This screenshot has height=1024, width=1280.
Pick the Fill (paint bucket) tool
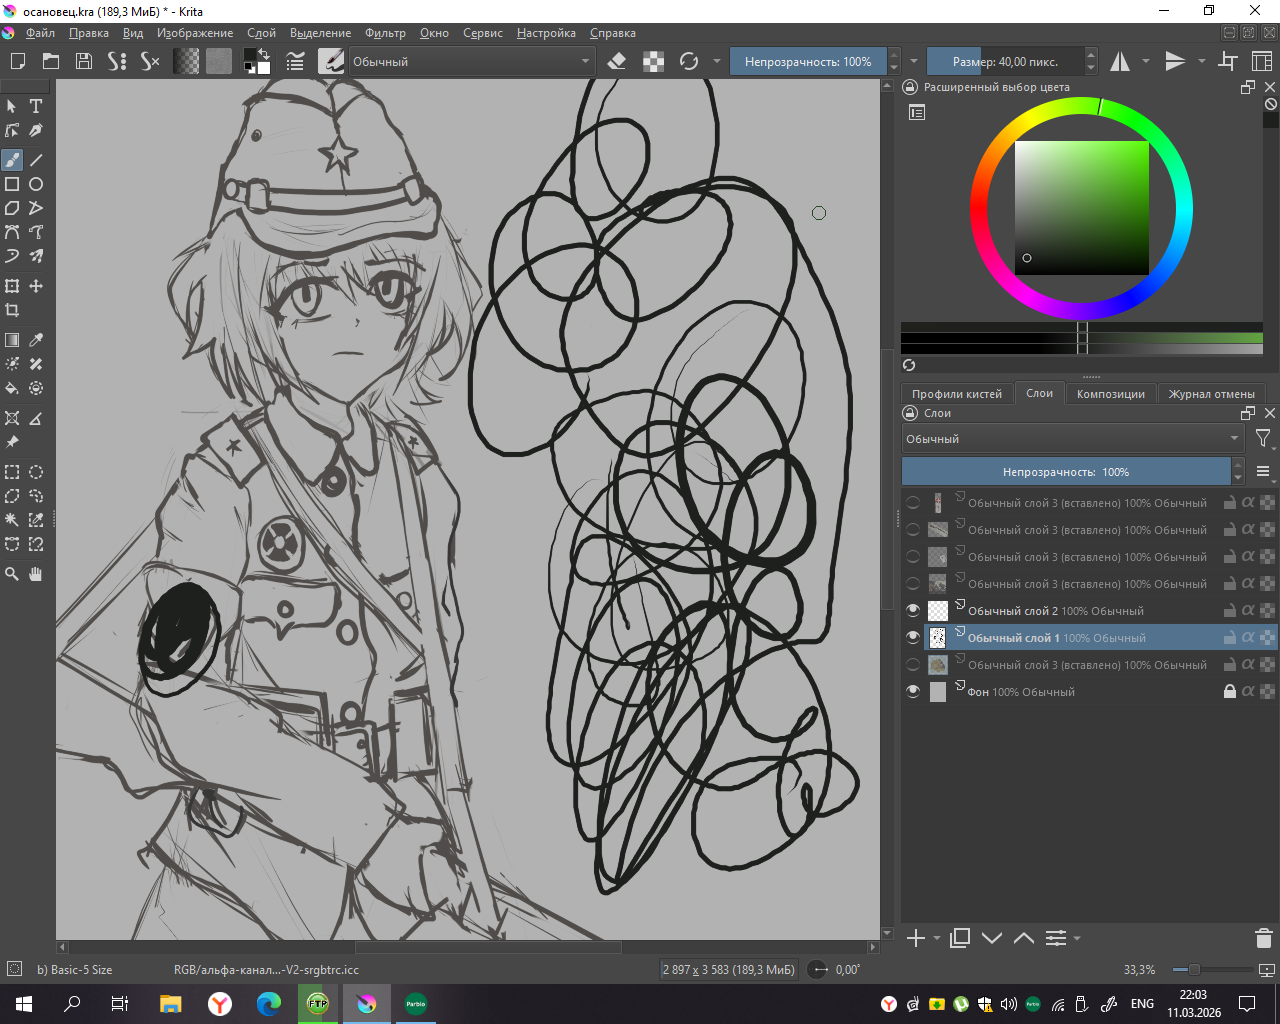tap(12, 388)
